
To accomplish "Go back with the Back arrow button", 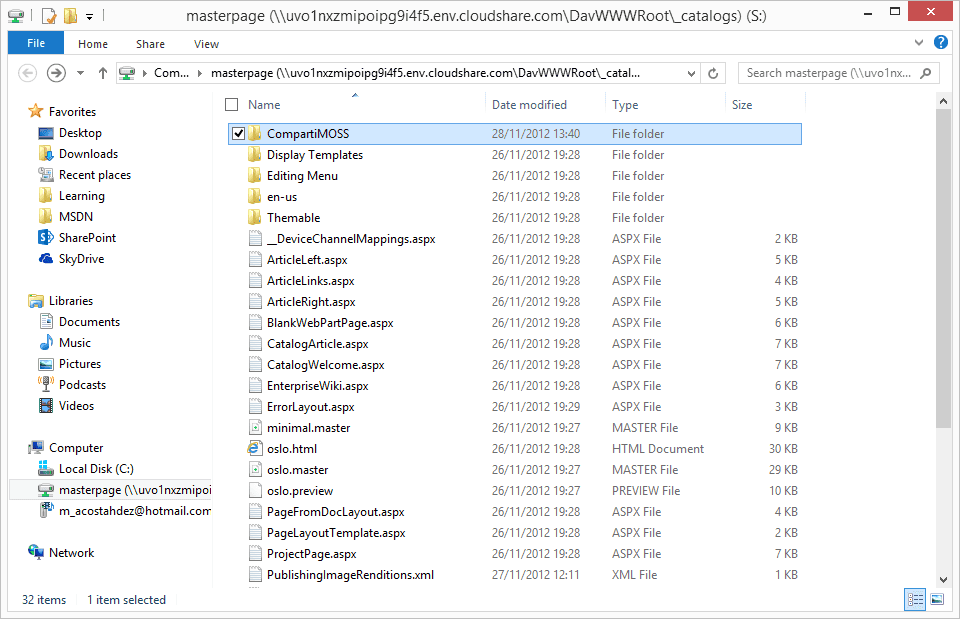I will pos(28,73).
